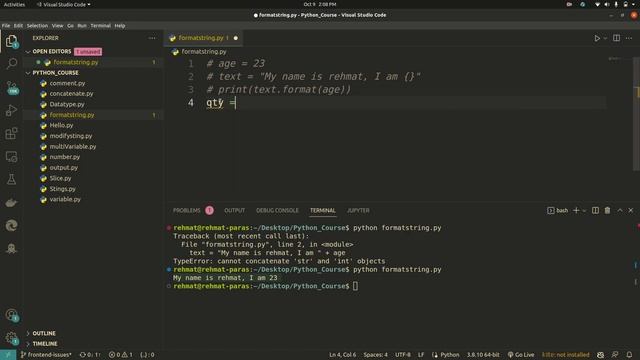The width and height of the screenshot is (640, 360).
Task: Open the Testing flask view
Action: [11, 180]
